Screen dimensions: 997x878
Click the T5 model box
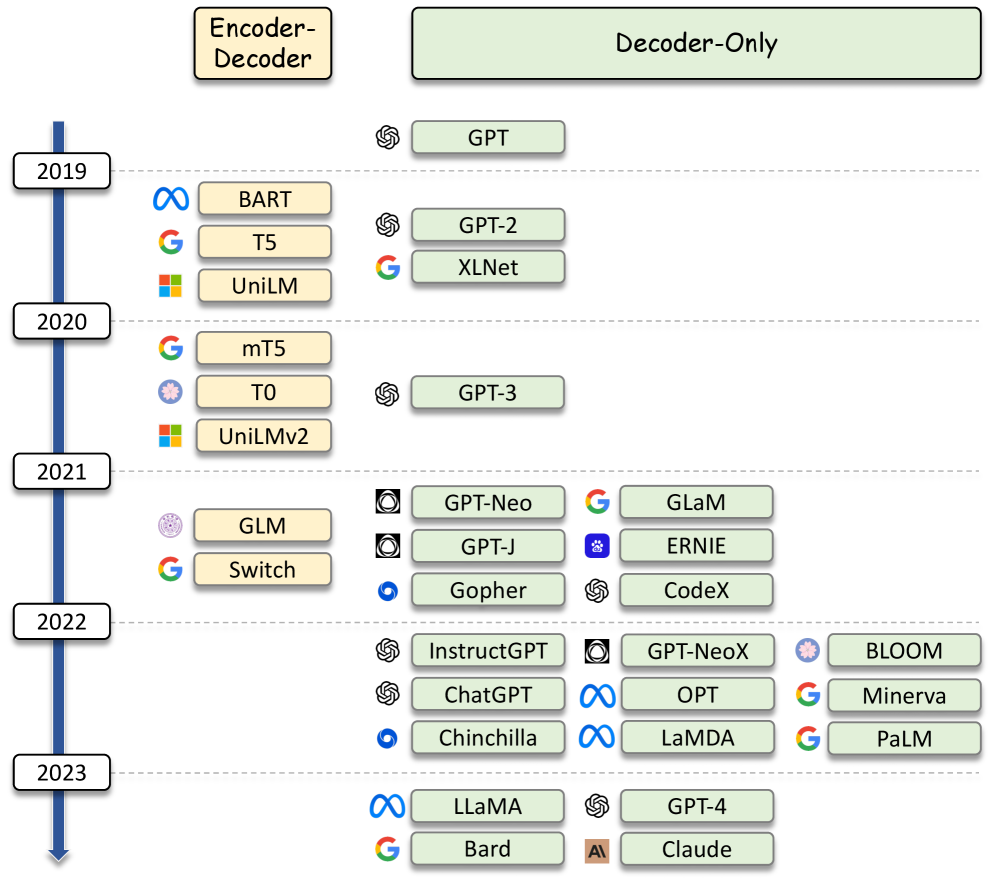265,242
